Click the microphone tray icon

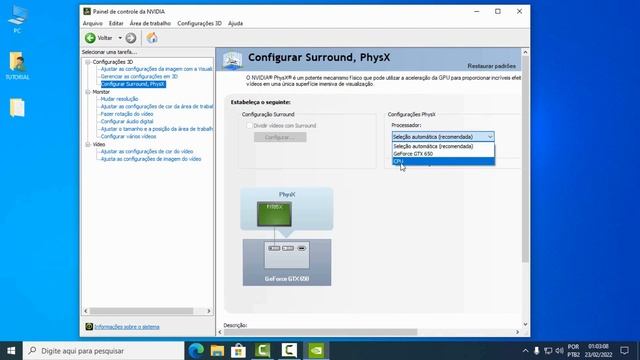(537, 351)
